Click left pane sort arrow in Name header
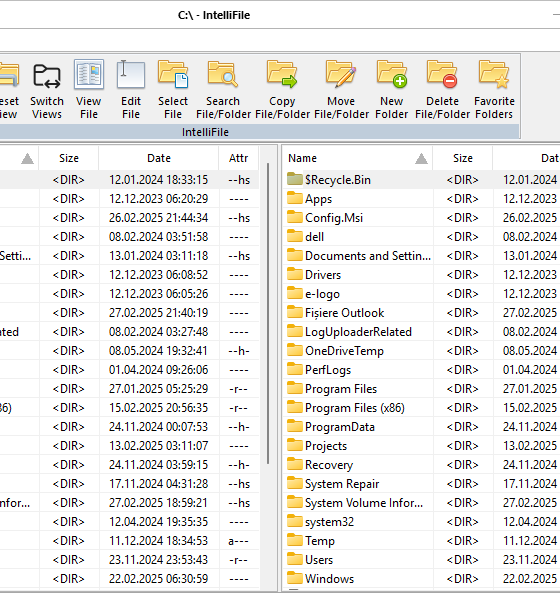 pyautogui.click(x=27, y=159)
